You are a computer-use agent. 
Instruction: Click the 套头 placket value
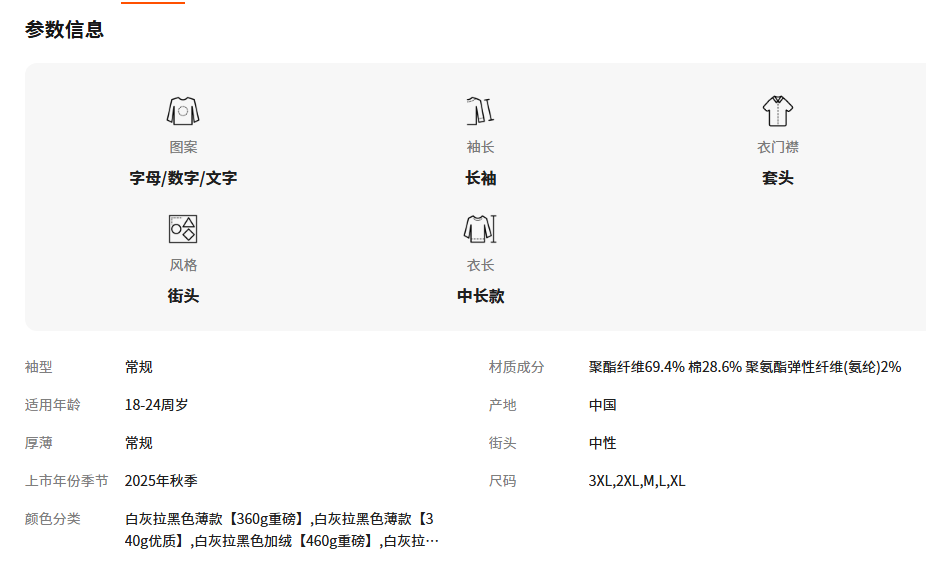tap(777, 178)
